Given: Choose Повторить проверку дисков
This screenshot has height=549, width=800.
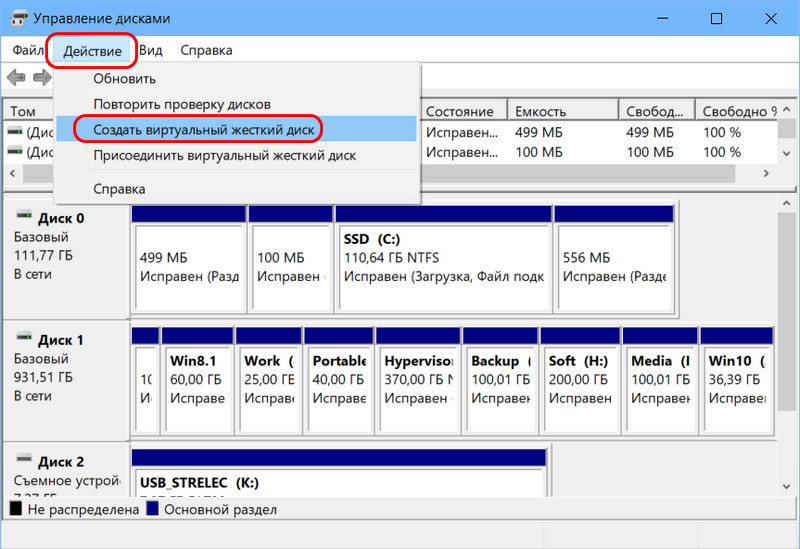Looking at the screenshot, I should [x=237, y=104].
